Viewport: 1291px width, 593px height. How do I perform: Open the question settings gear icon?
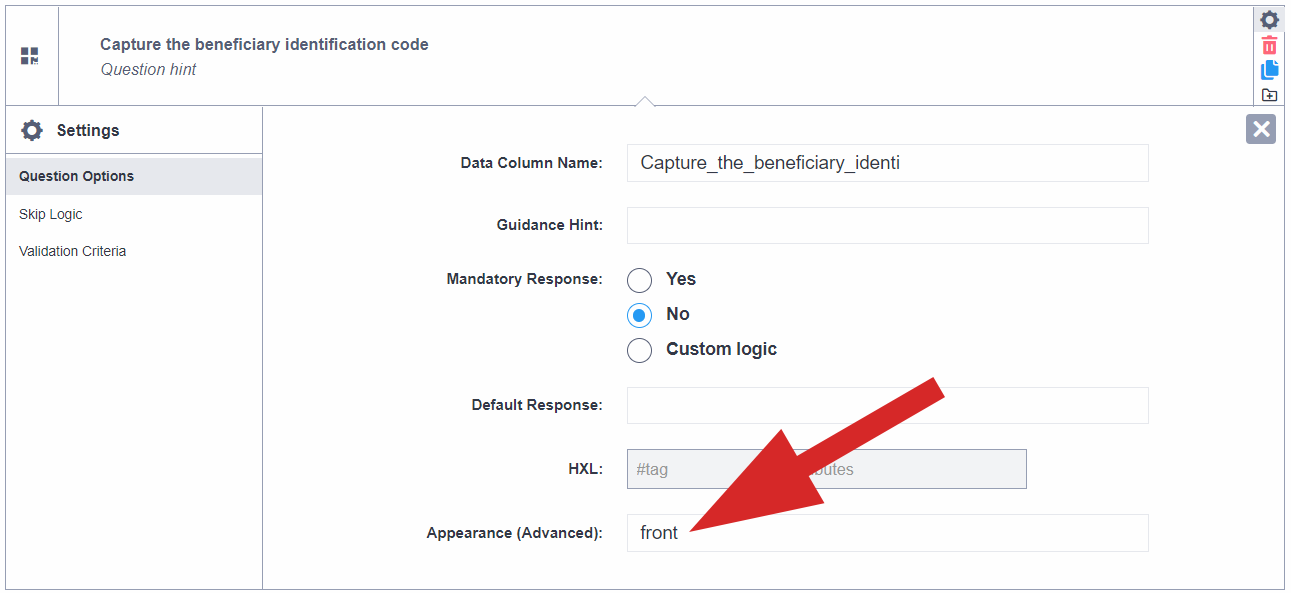(1269, 19)
